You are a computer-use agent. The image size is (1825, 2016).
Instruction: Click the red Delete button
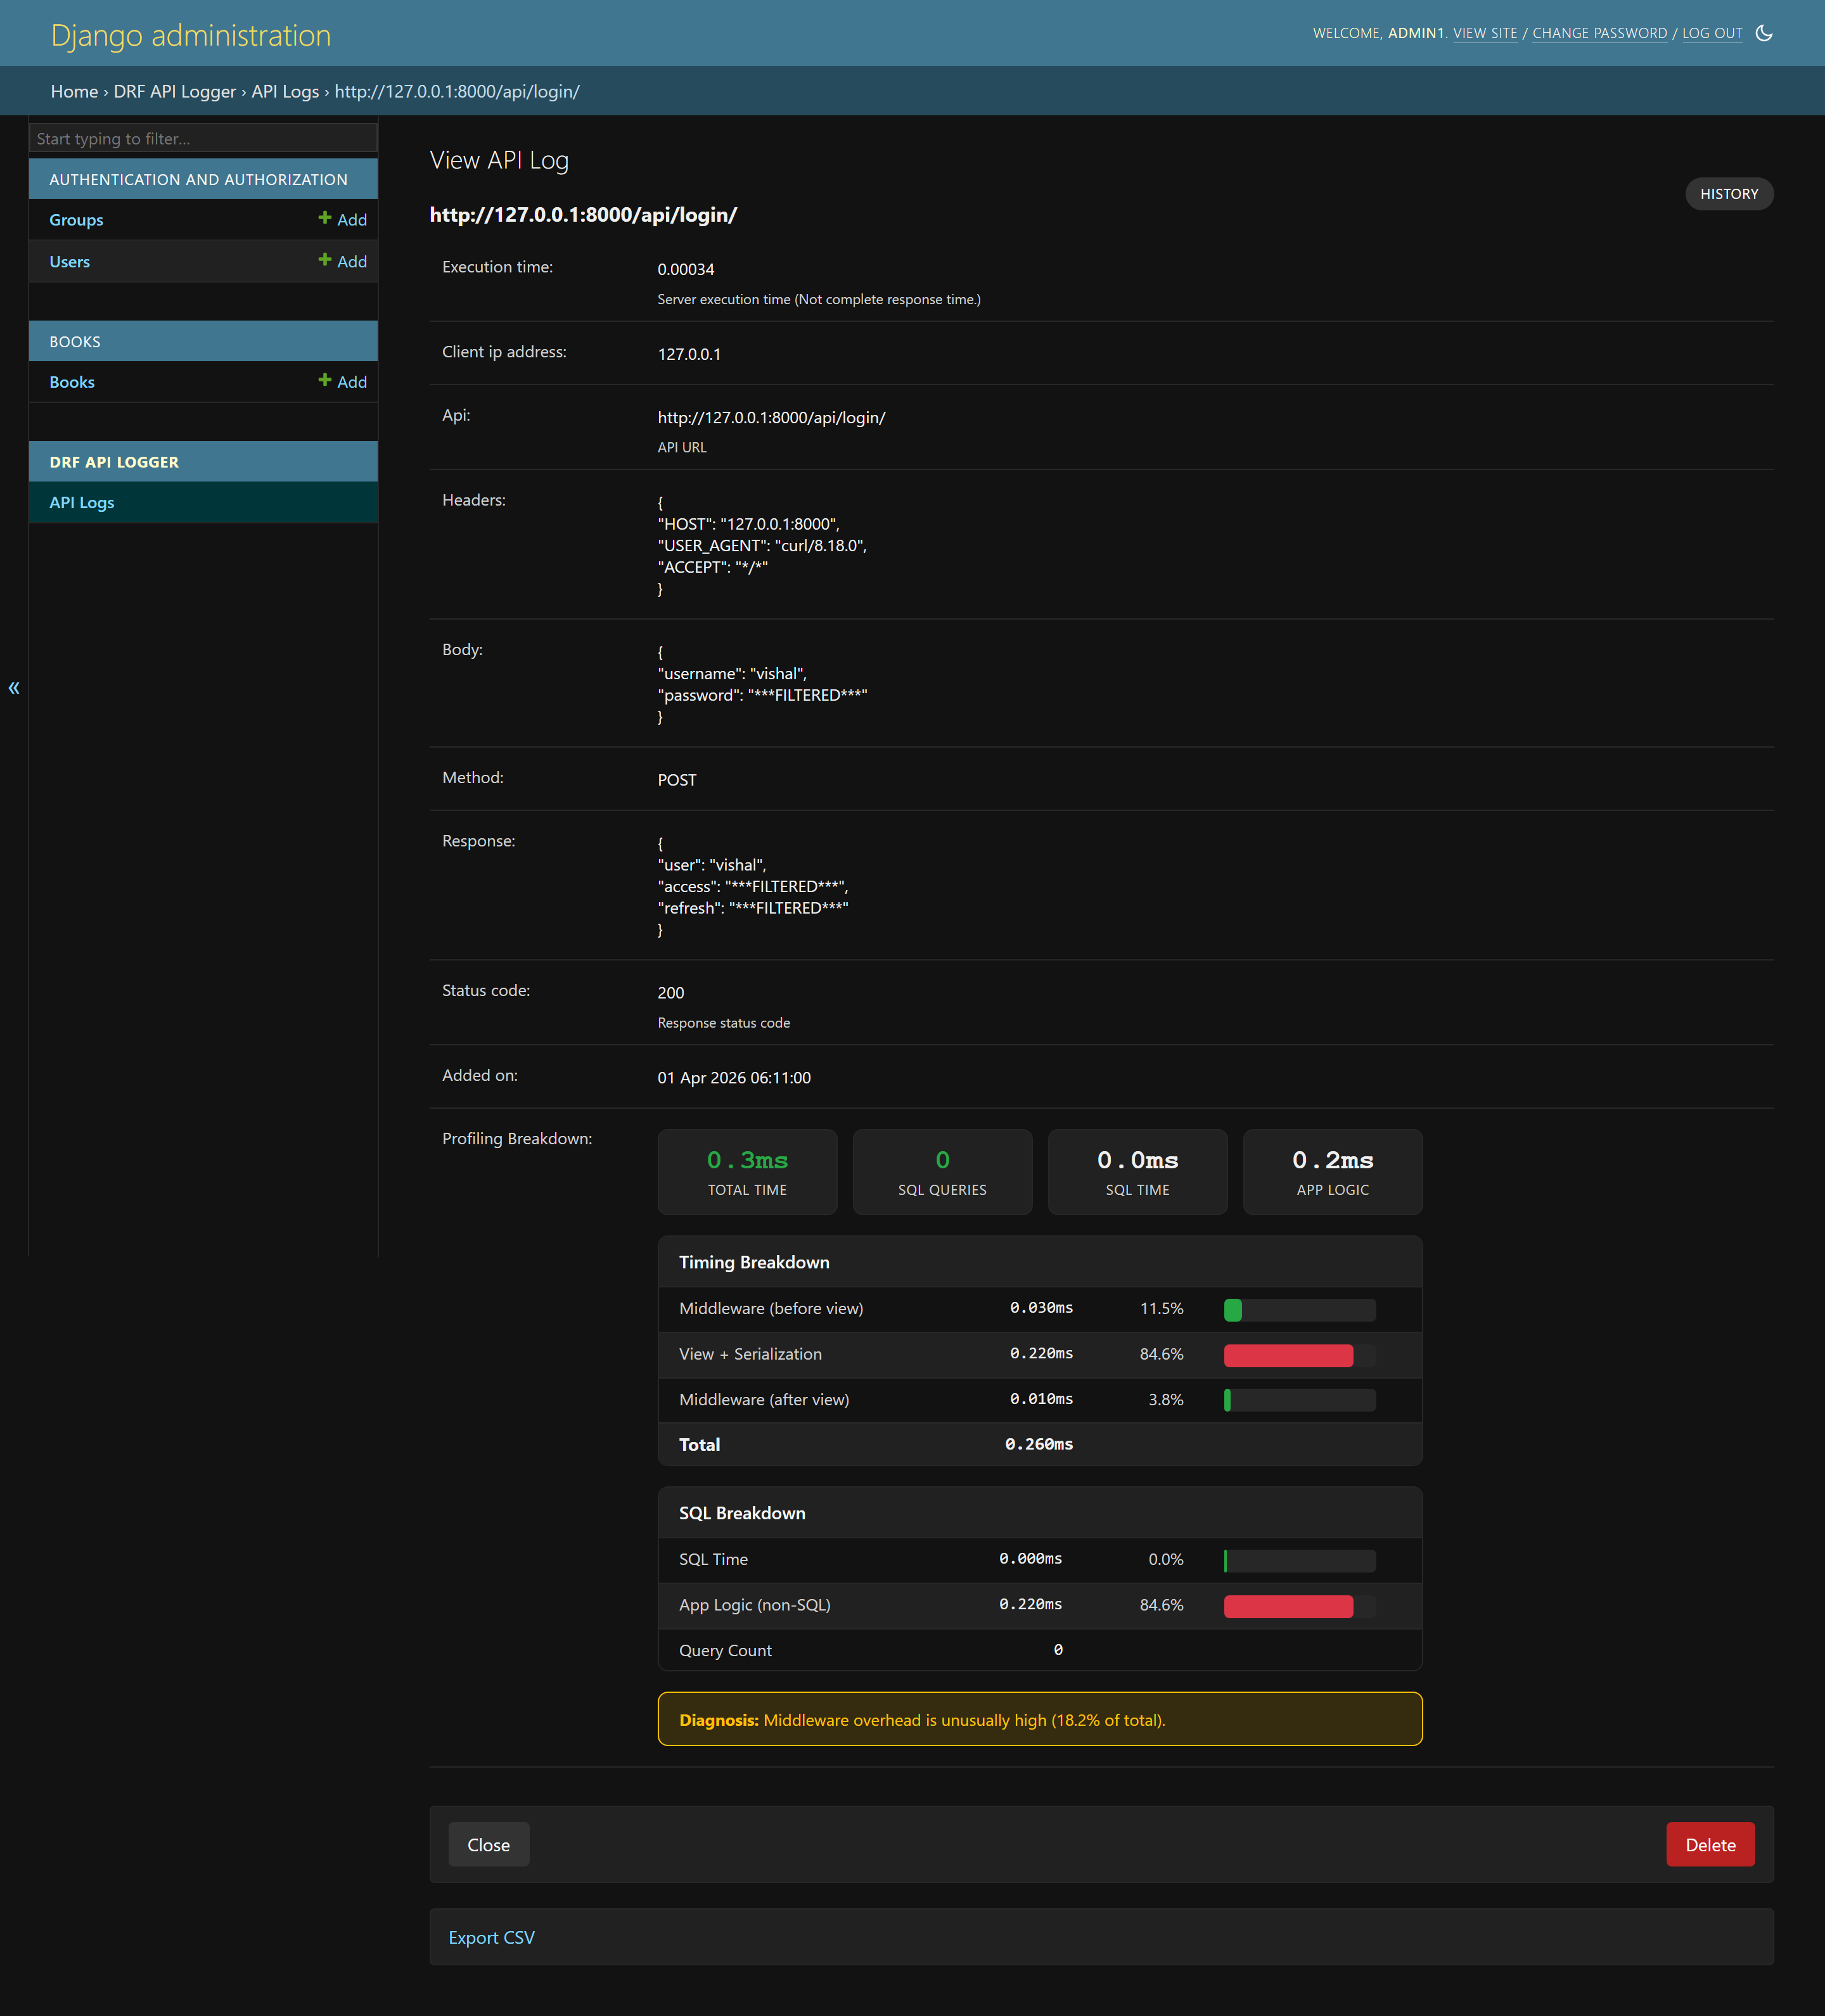click(x=1710, y=1845)
